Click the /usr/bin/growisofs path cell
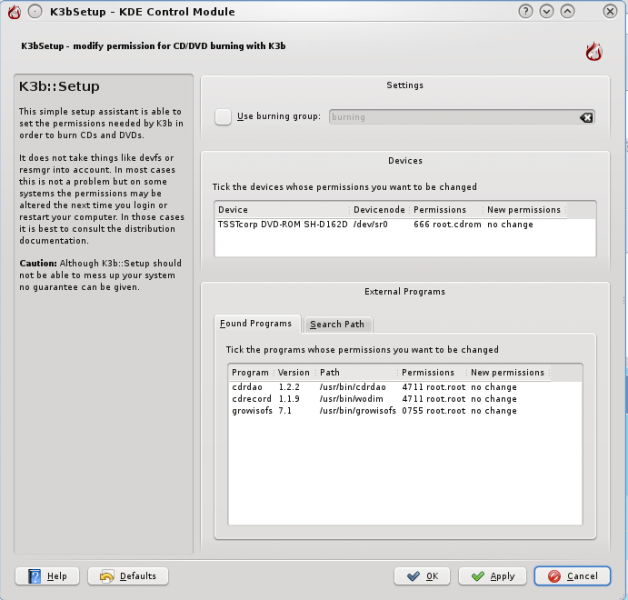628x600 pixels. [x=358, y=411]
